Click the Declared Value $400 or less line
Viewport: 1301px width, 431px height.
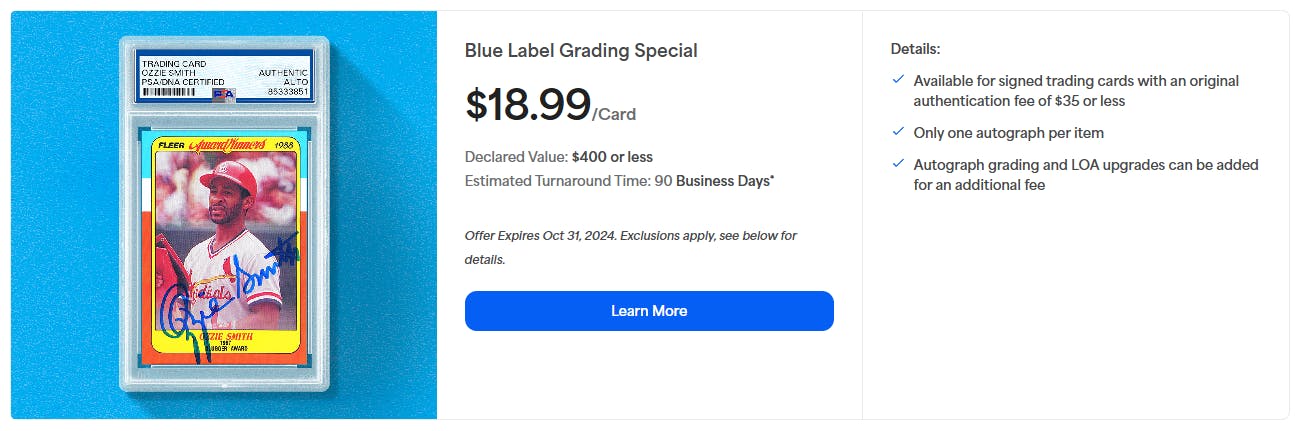pyautogui.click(x=559, y=157)
